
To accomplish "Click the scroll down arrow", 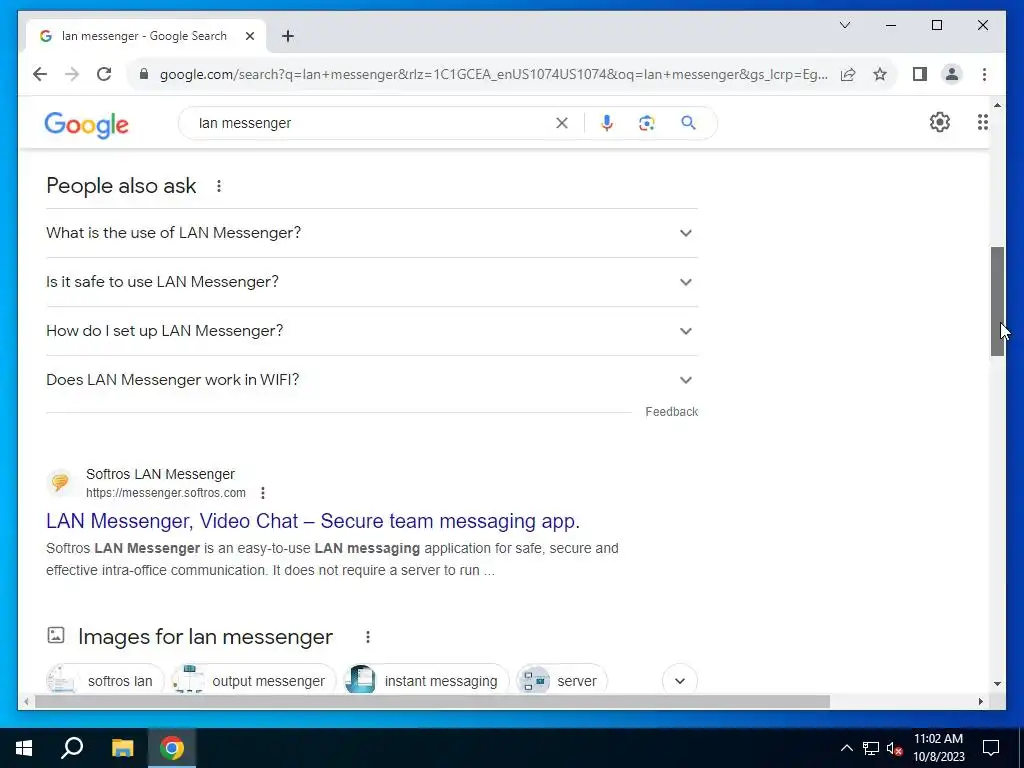I will 997,684.
